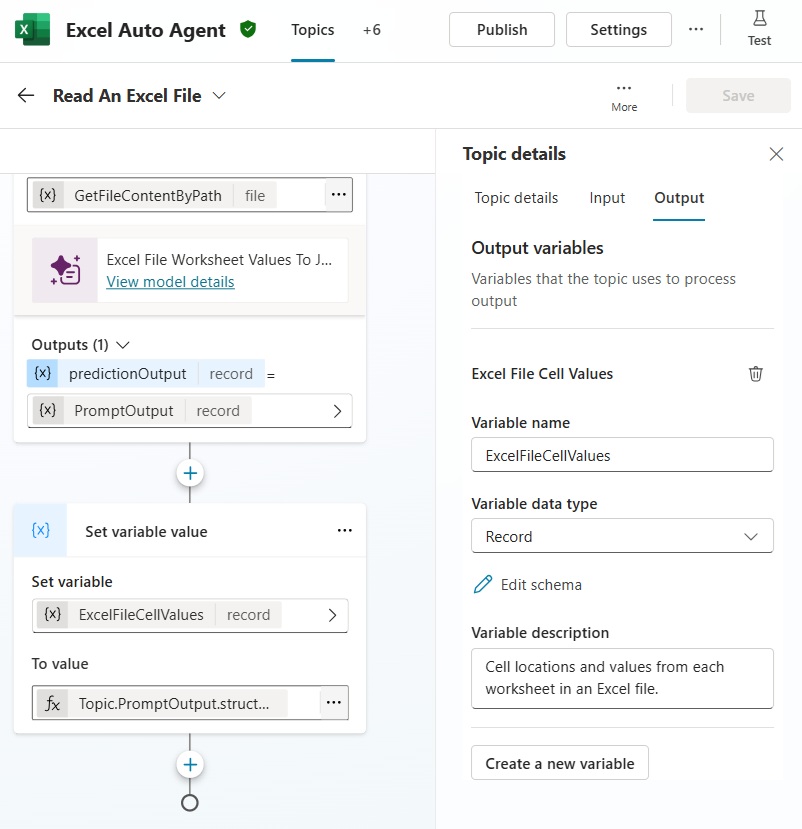Image resolution: width=802 pixels, height=829 pixels.
Task: Delete the Excel File Cell Values variable
Action: (x=756, y=374)
